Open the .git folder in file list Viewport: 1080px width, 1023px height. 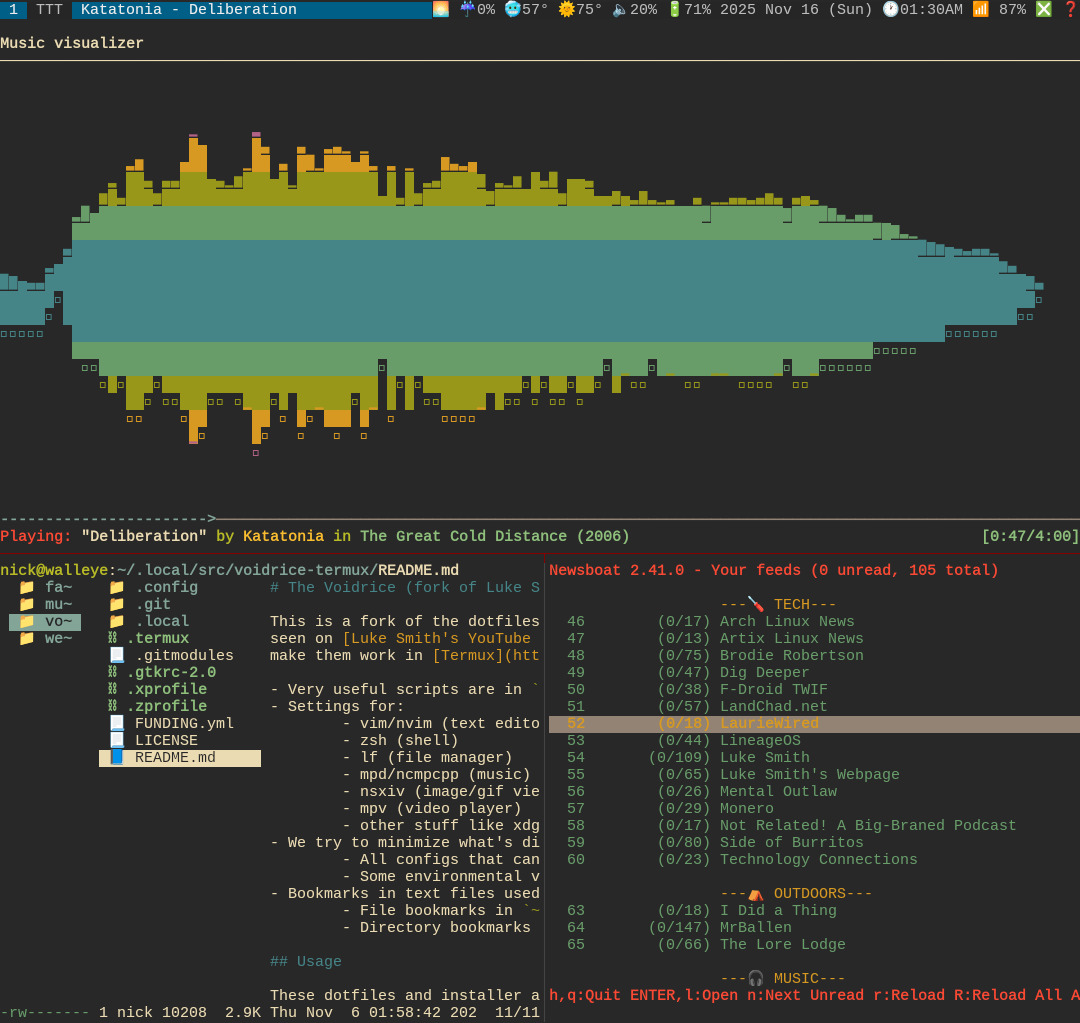point(152,605)
